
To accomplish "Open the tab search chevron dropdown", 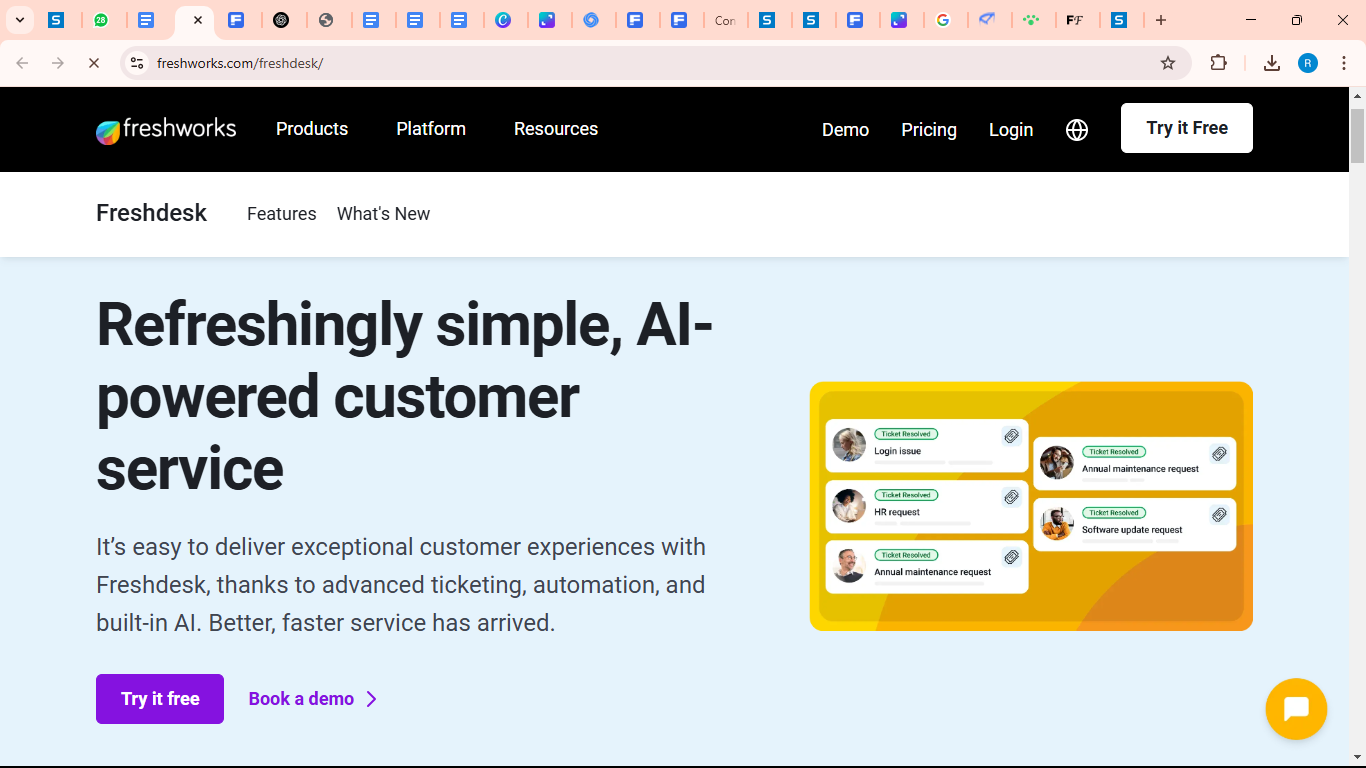I will coord(19,20).
